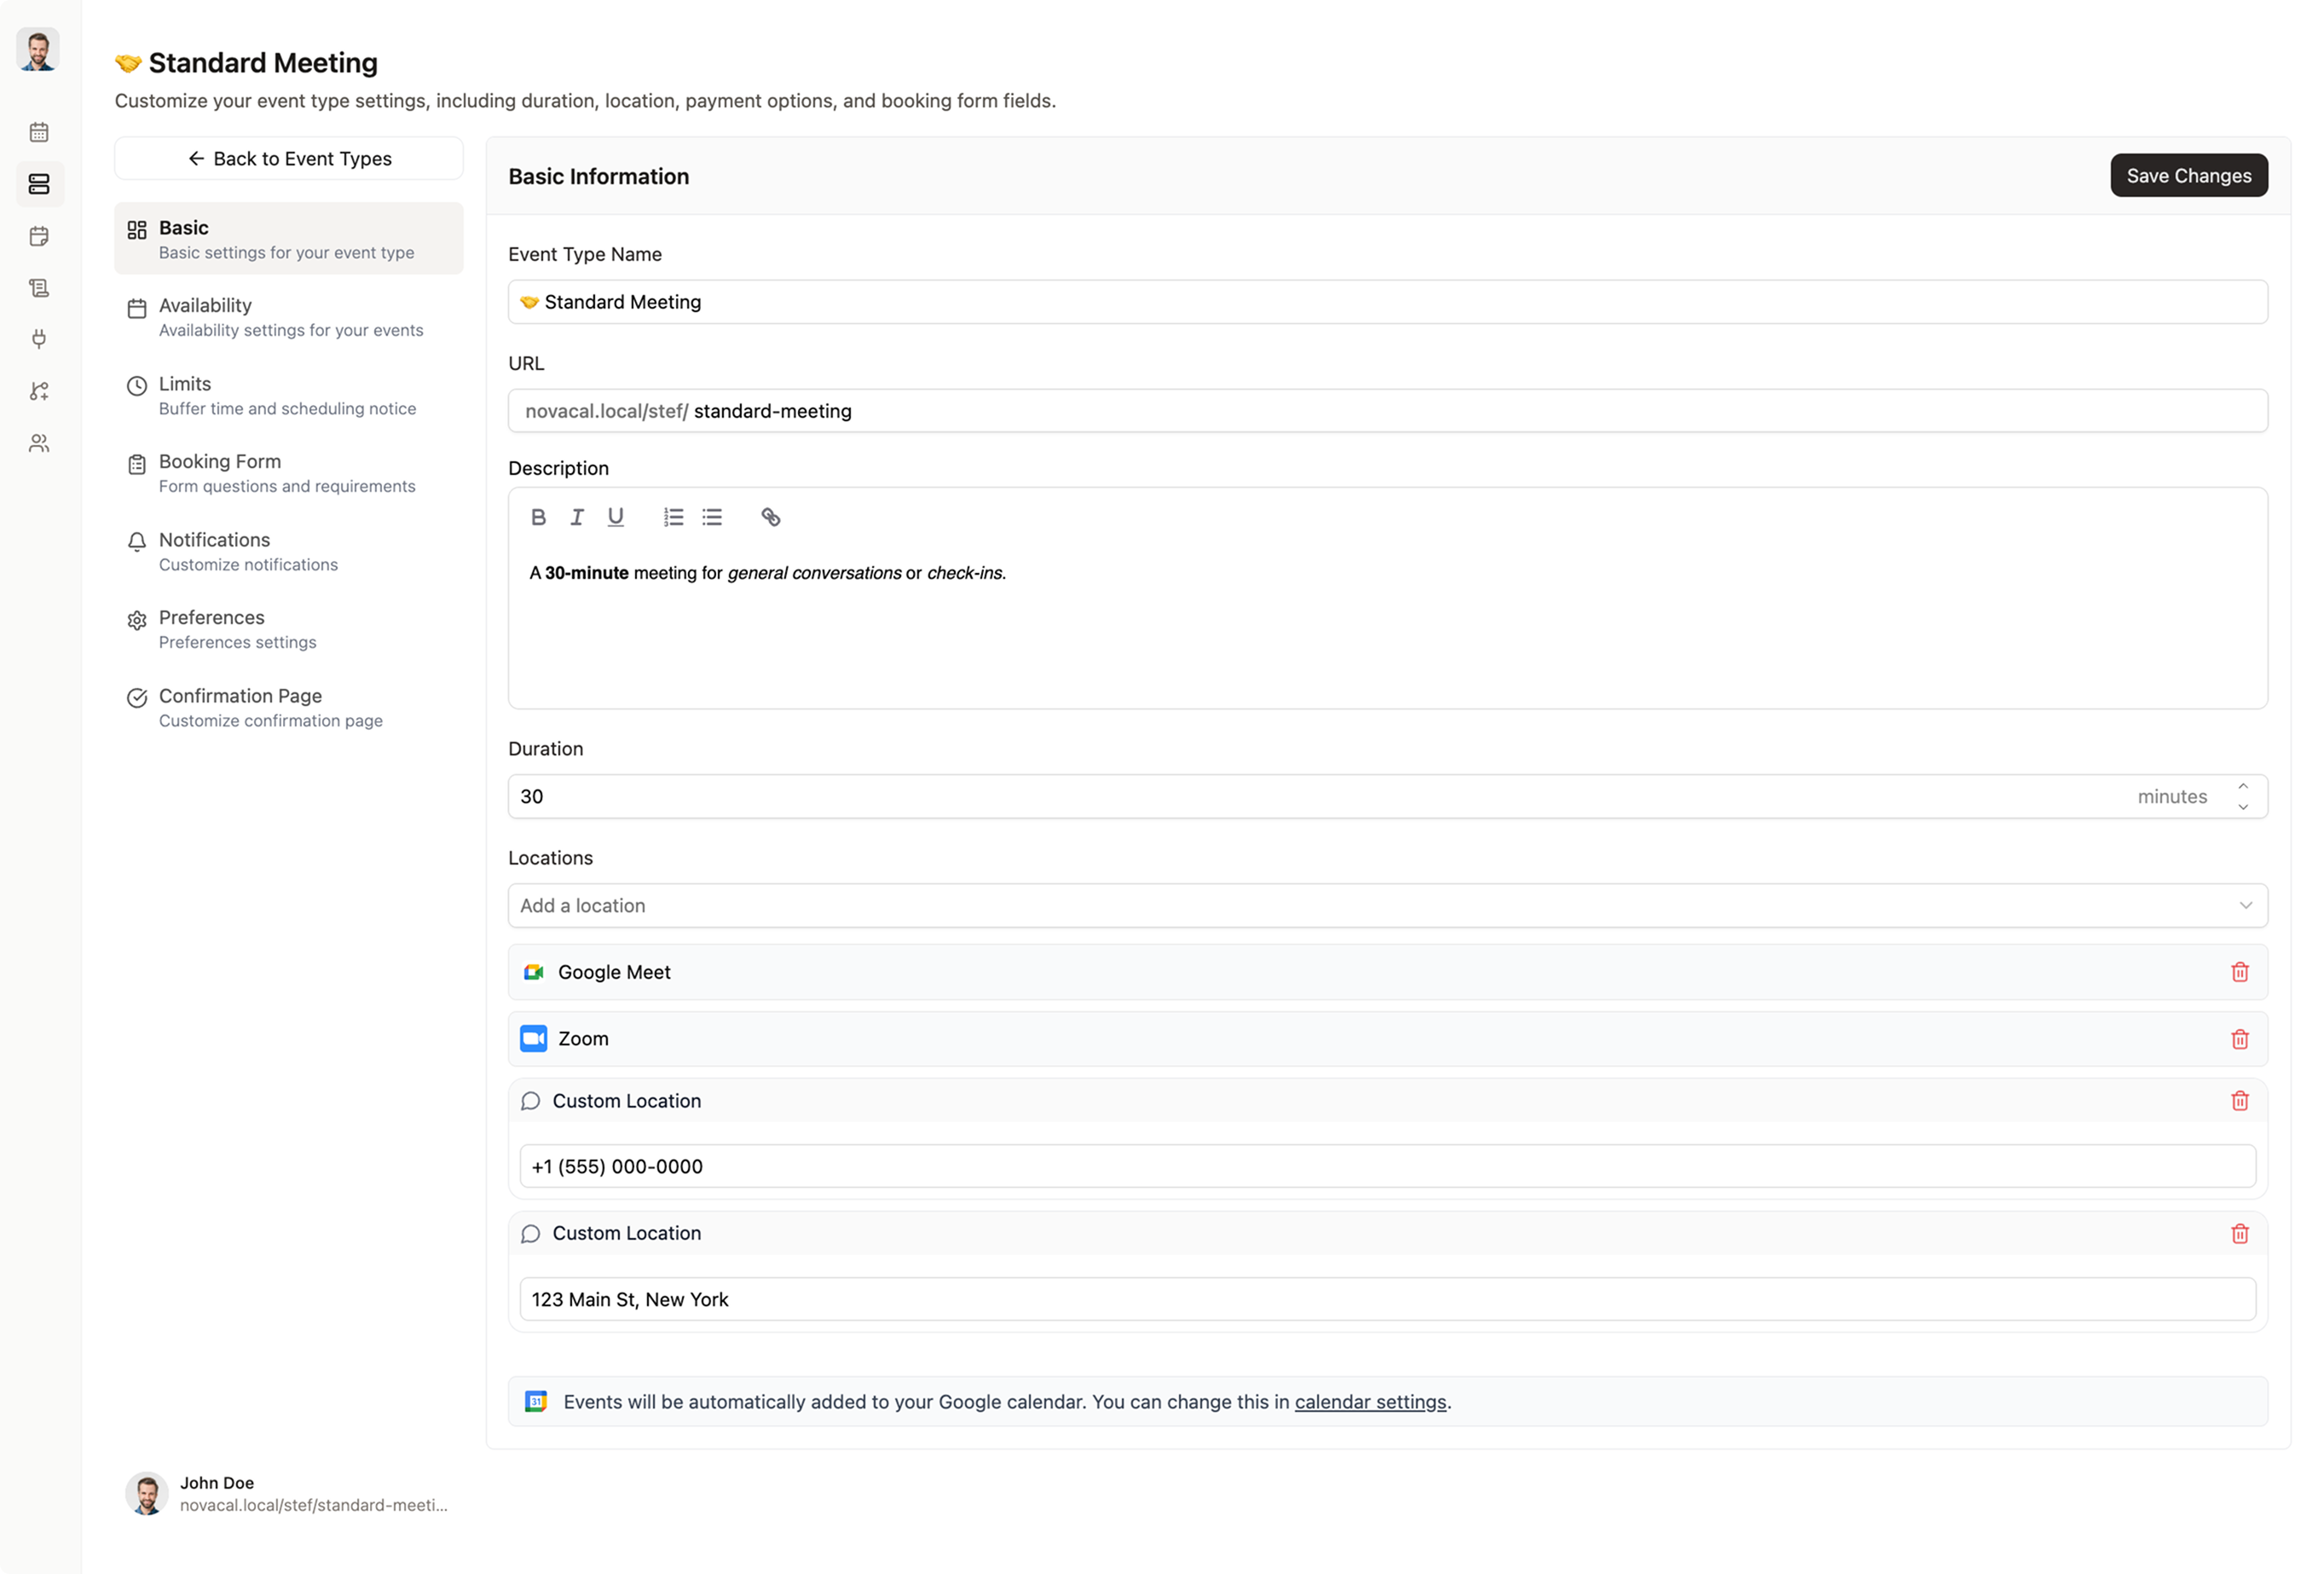The width and height of the screenshot is (2324, 1574).
Task: Increase duration with up stepper arrow
Action: (x=2243, y=786)
